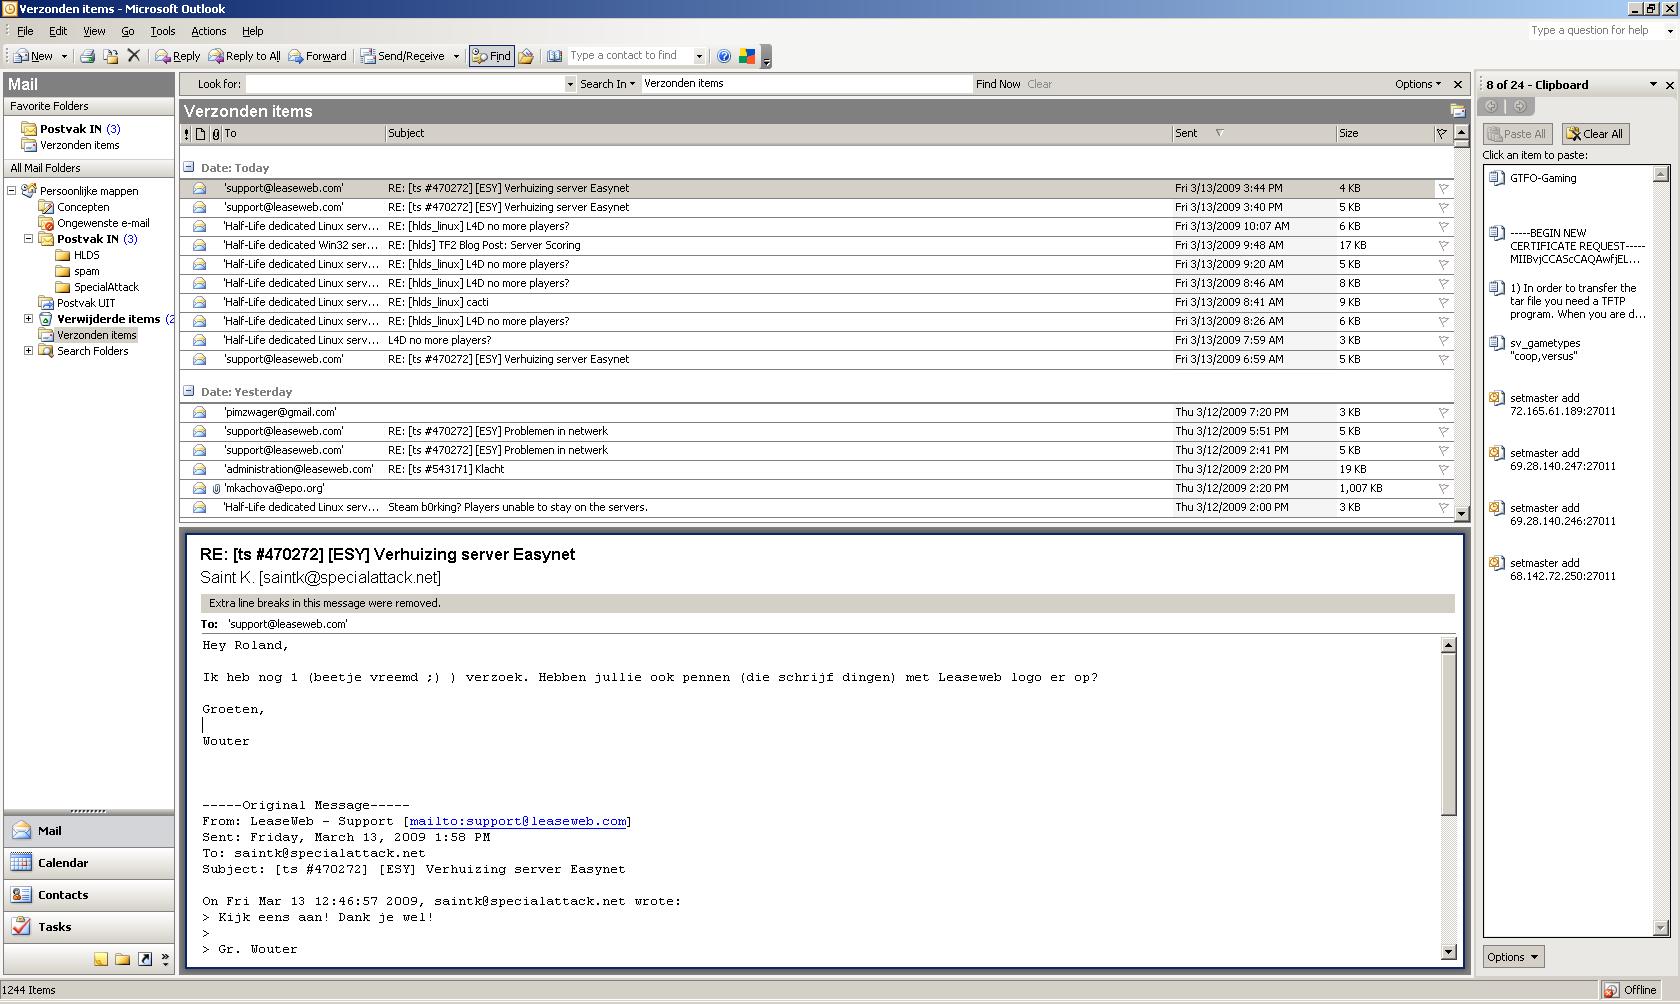Click the New mail message icon

click(33, 56)
